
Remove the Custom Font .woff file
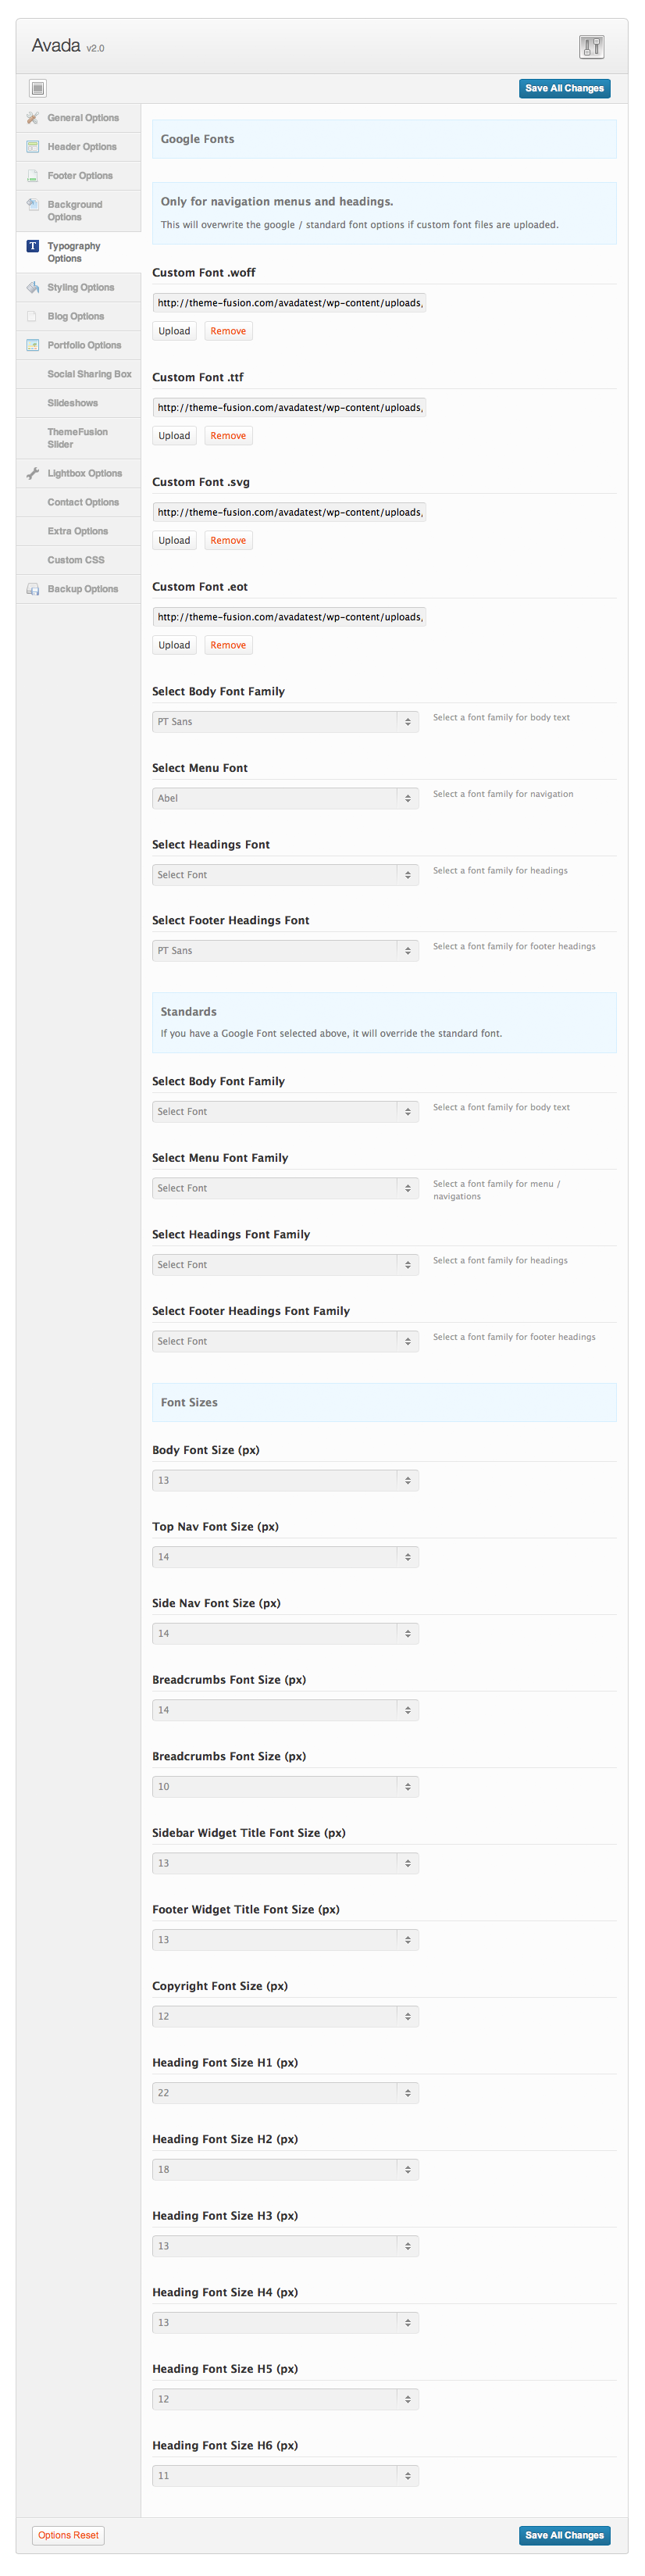(x=228, y=331)
